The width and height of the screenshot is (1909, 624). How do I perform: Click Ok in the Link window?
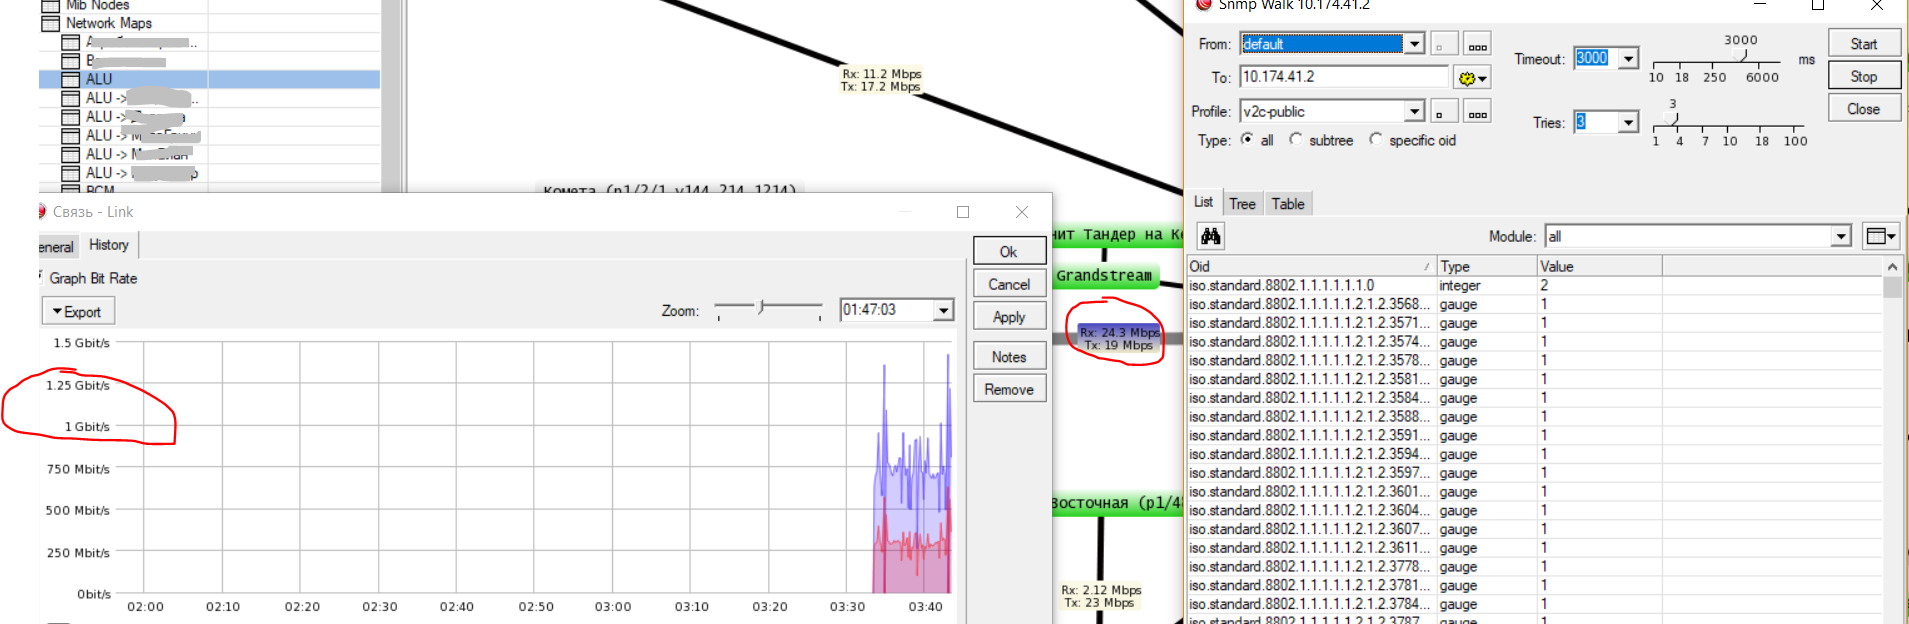(1009, 252)
